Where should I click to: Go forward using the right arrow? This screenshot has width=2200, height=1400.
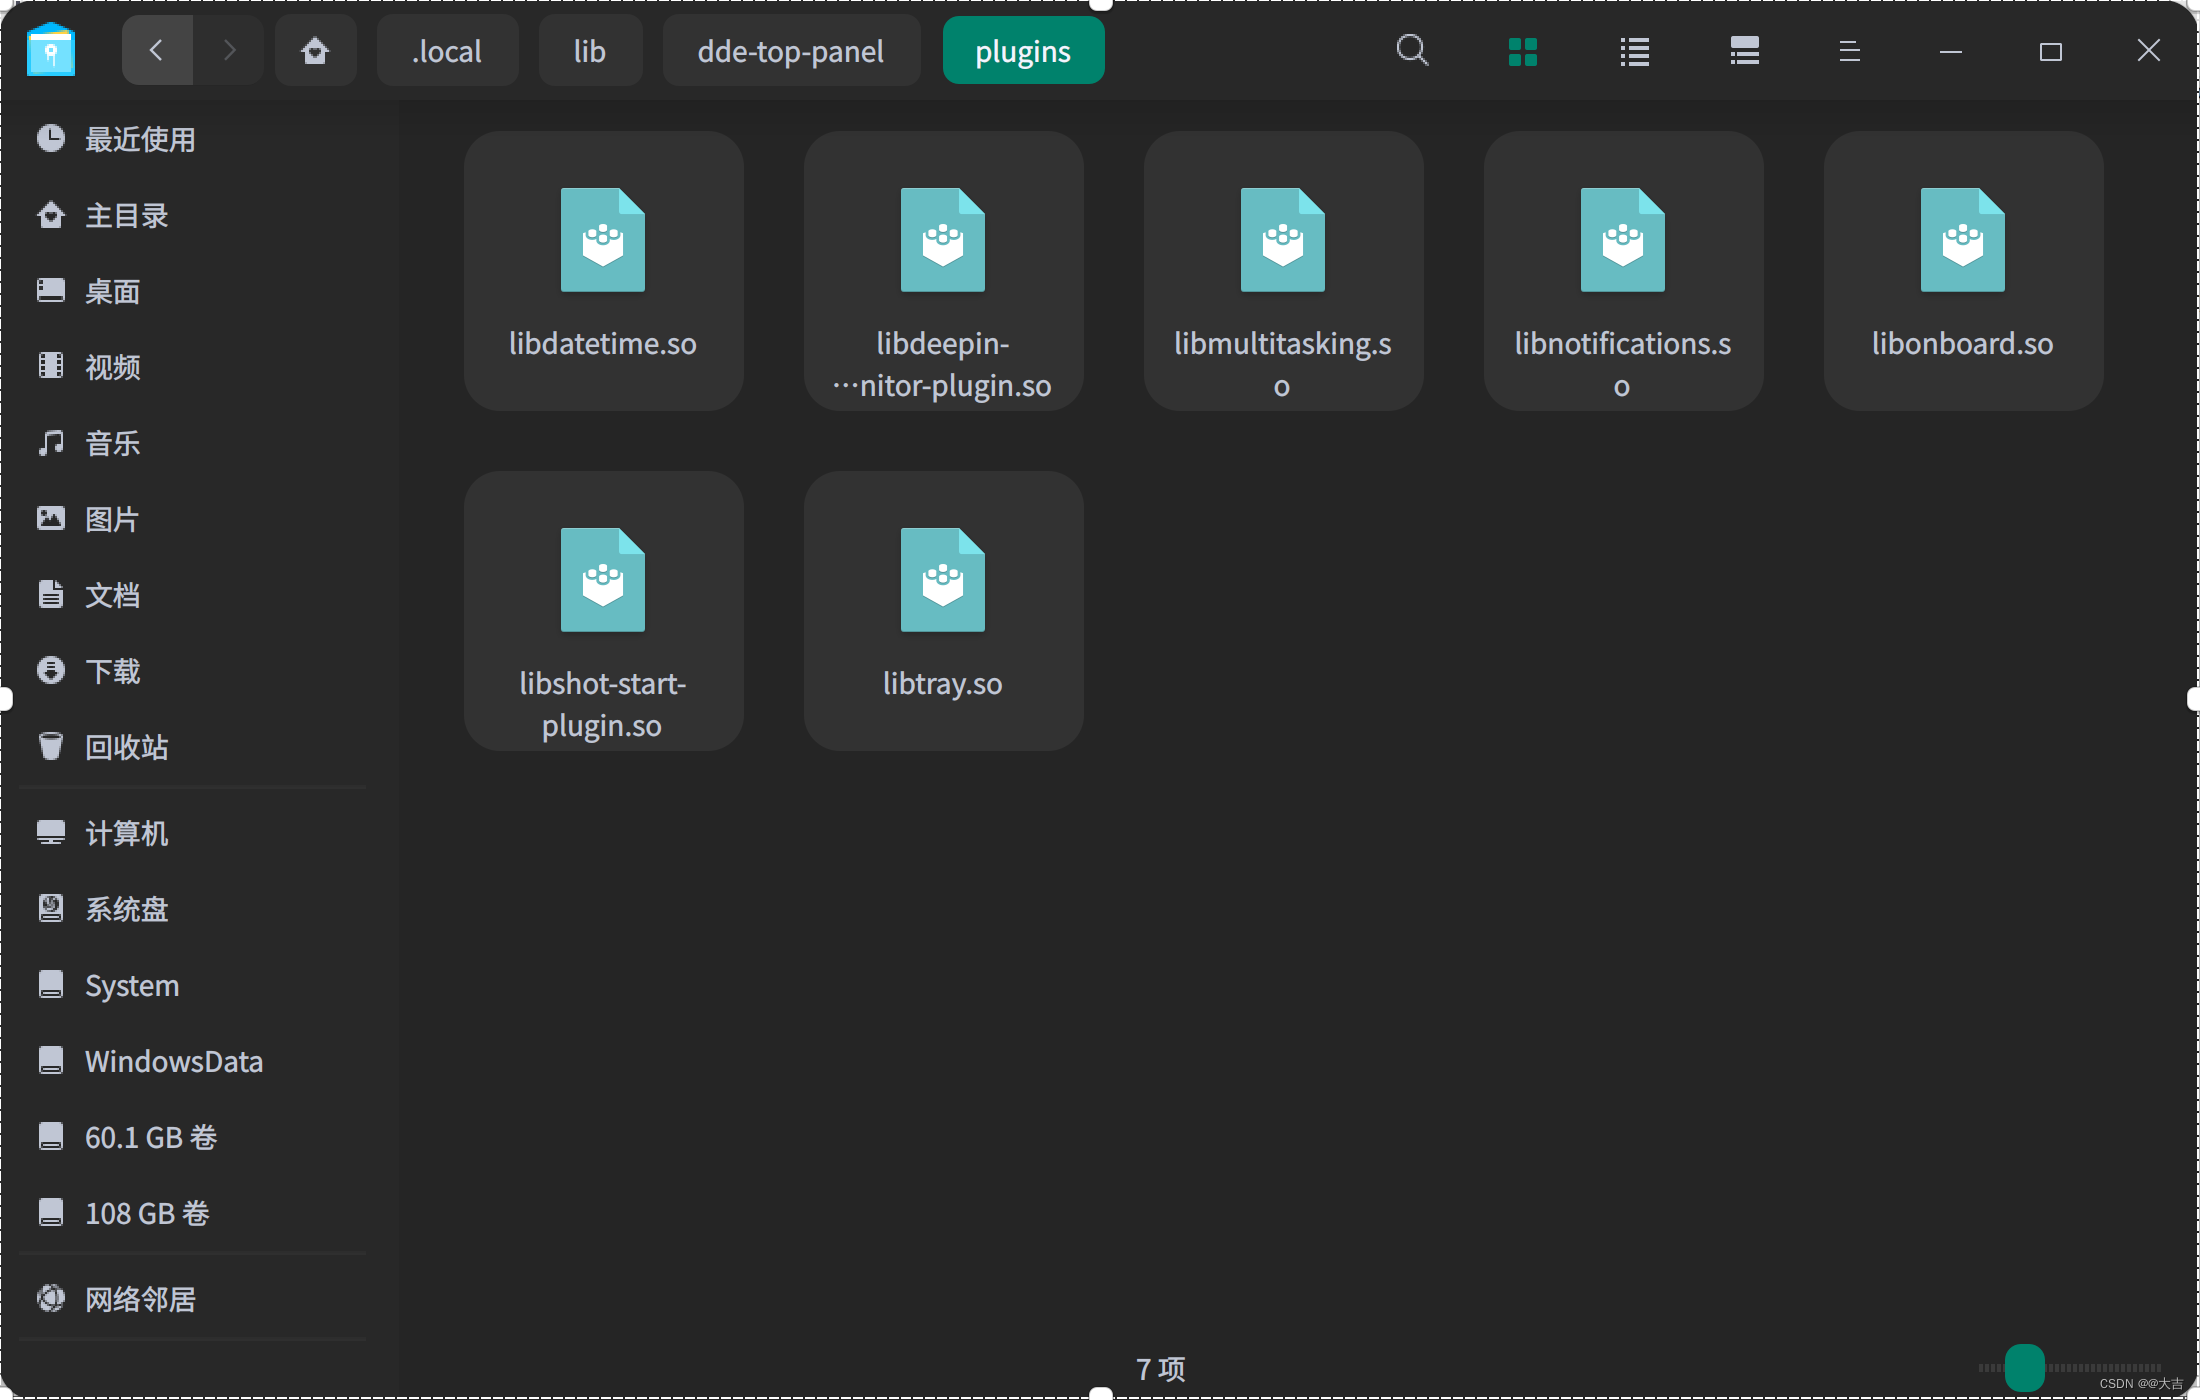229,50
